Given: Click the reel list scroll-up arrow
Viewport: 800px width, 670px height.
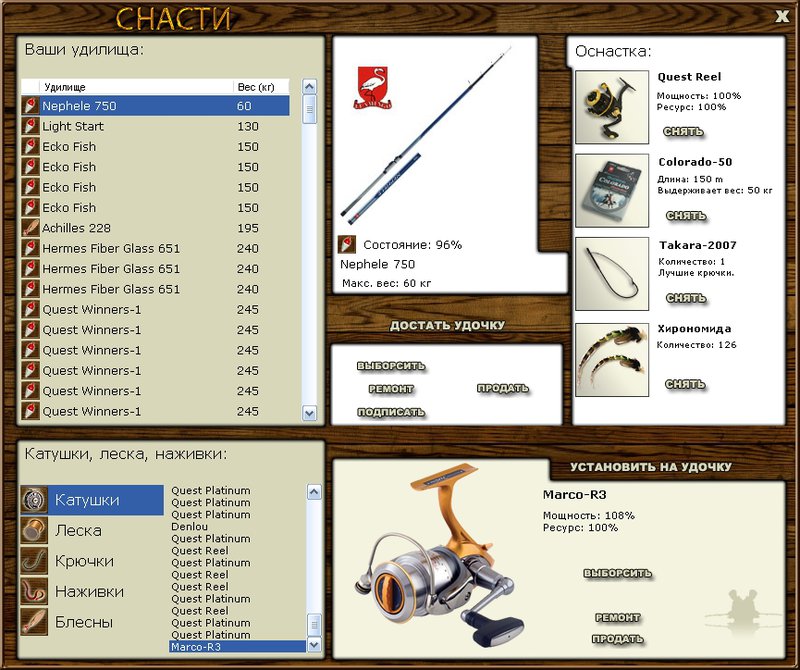Looking at the screenshot, I should [314, 492].
